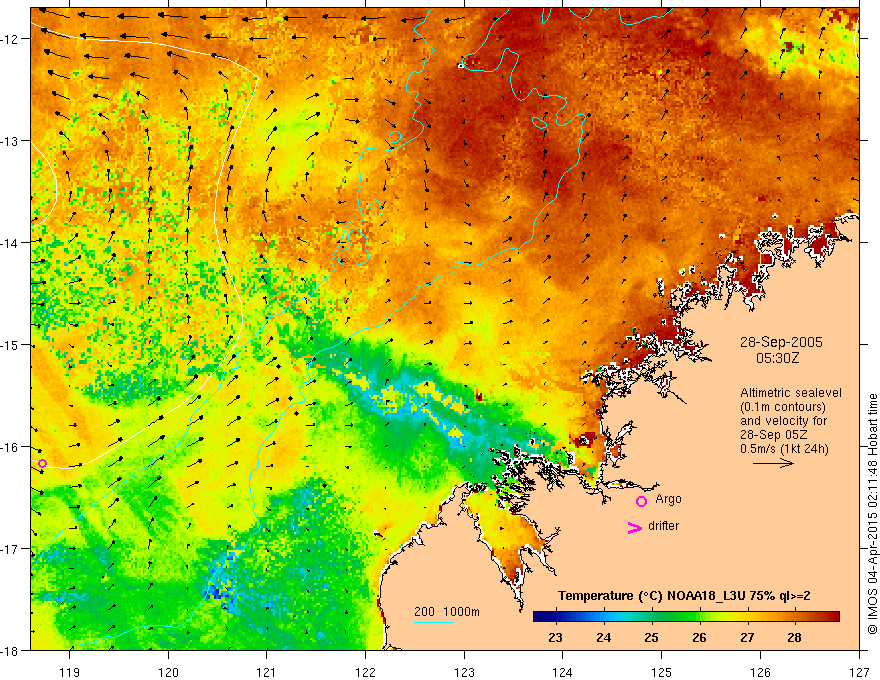Click the colorbar tick label 26
The width and height of the screenshot is (880, 680).
pyautogui.click(x=699, y=637)
